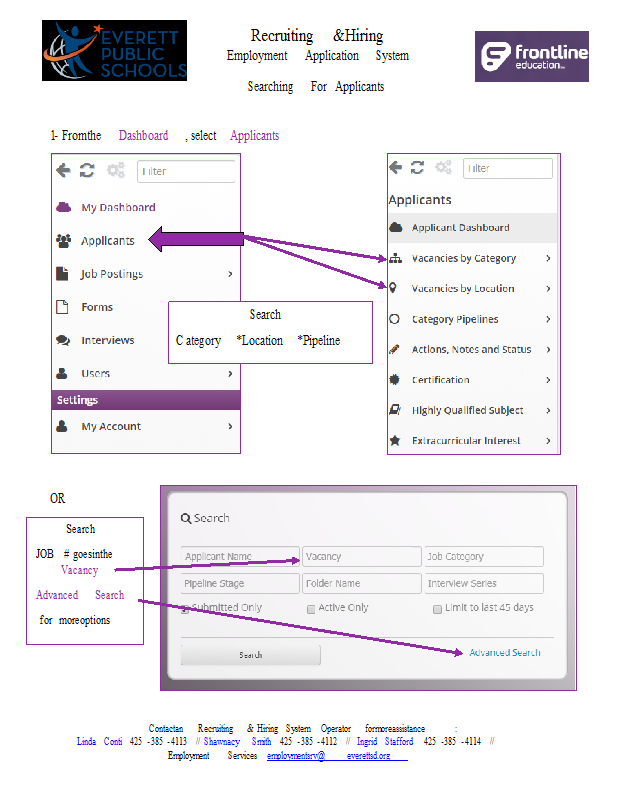The image size is (618, 800).
Task: Check Limit to last 45 days
Action: (437, 609)
